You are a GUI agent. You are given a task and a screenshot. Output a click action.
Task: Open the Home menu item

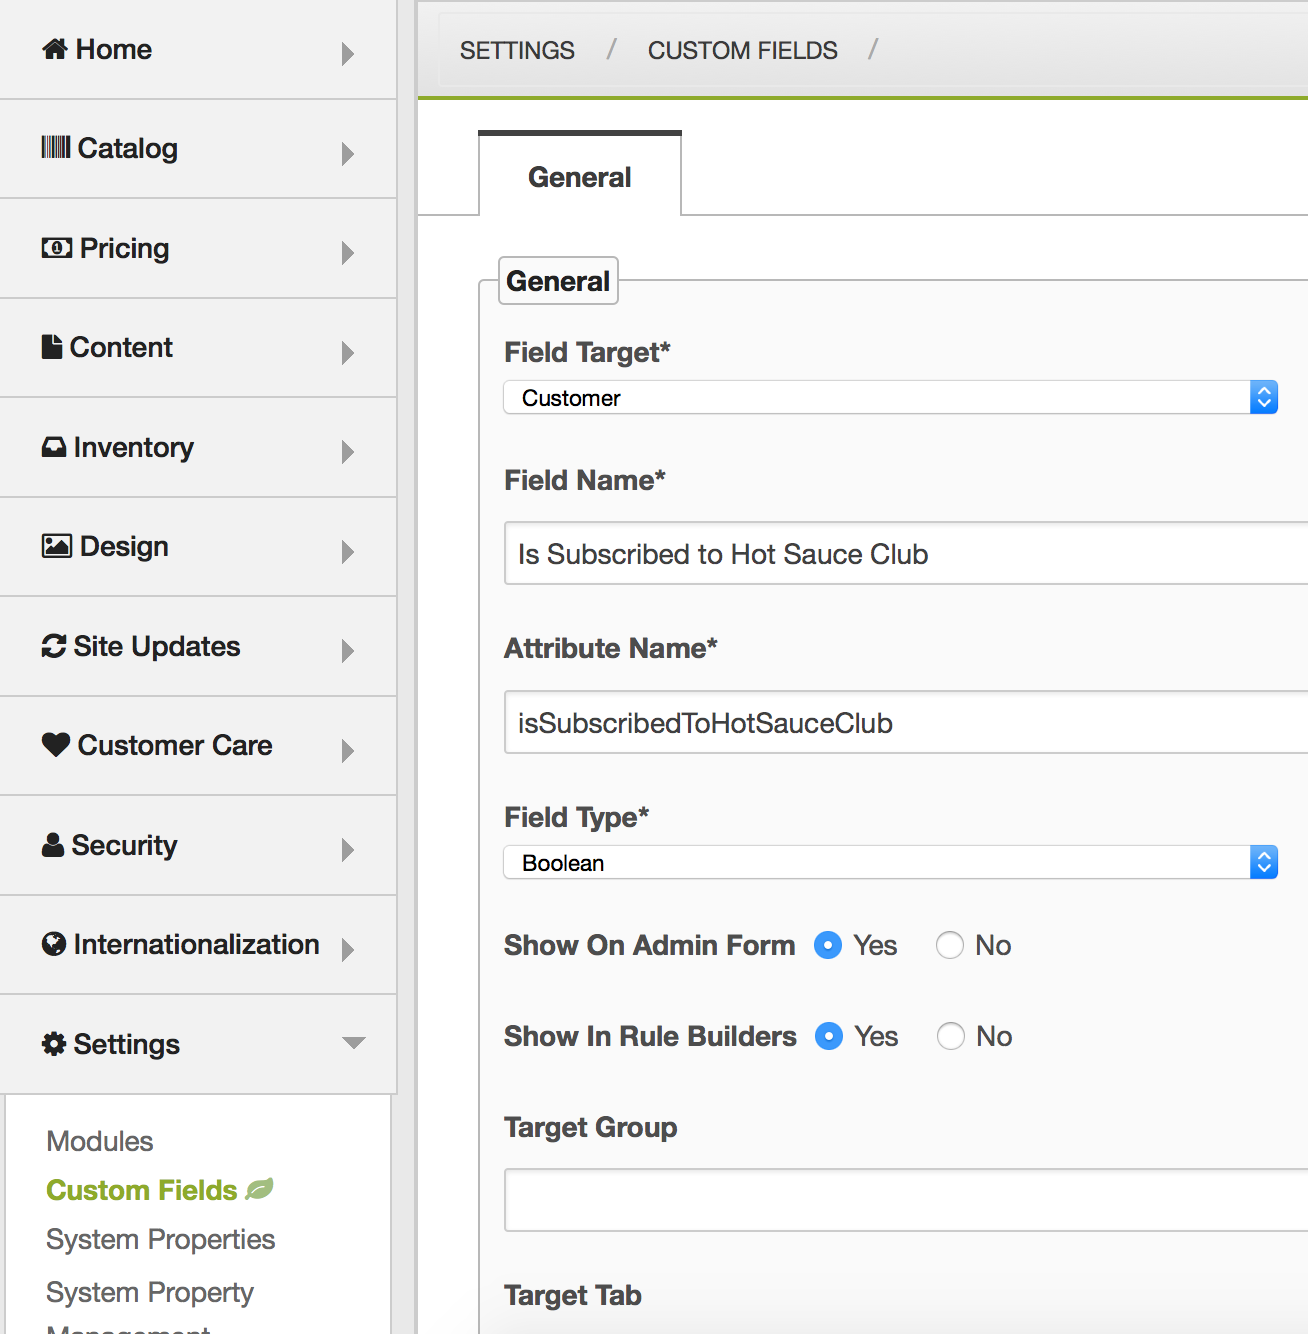click(x=198, y=49)
